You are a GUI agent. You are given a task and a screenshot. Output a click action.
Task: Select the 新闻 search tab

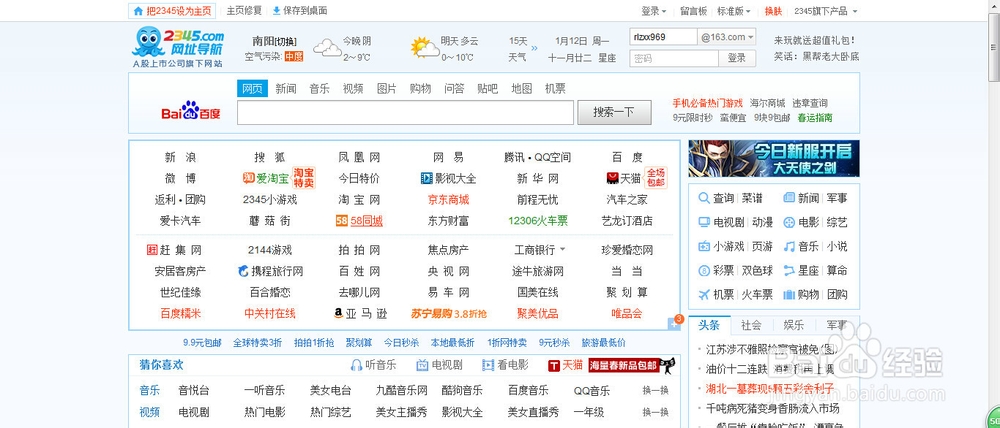(286, 89)
